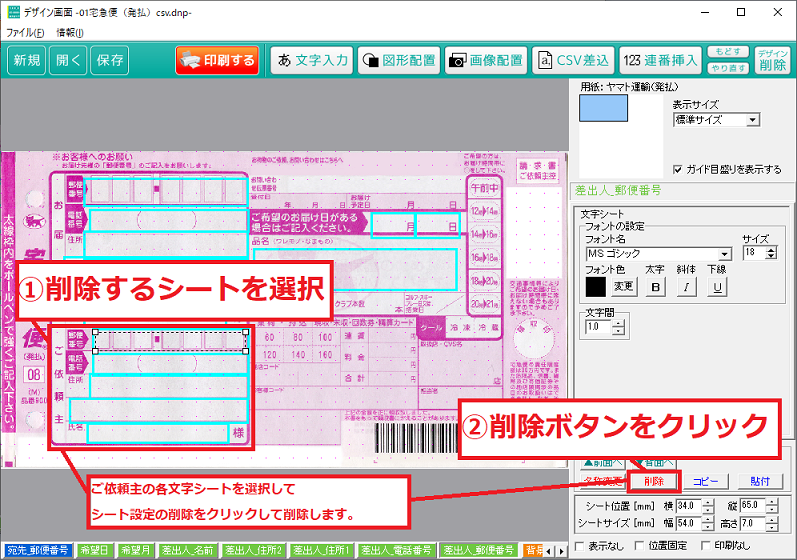This screenshot has height=560, width=797.
Task: Switch to 差出人_住所2 sheet tab
Action: (254, 550)
